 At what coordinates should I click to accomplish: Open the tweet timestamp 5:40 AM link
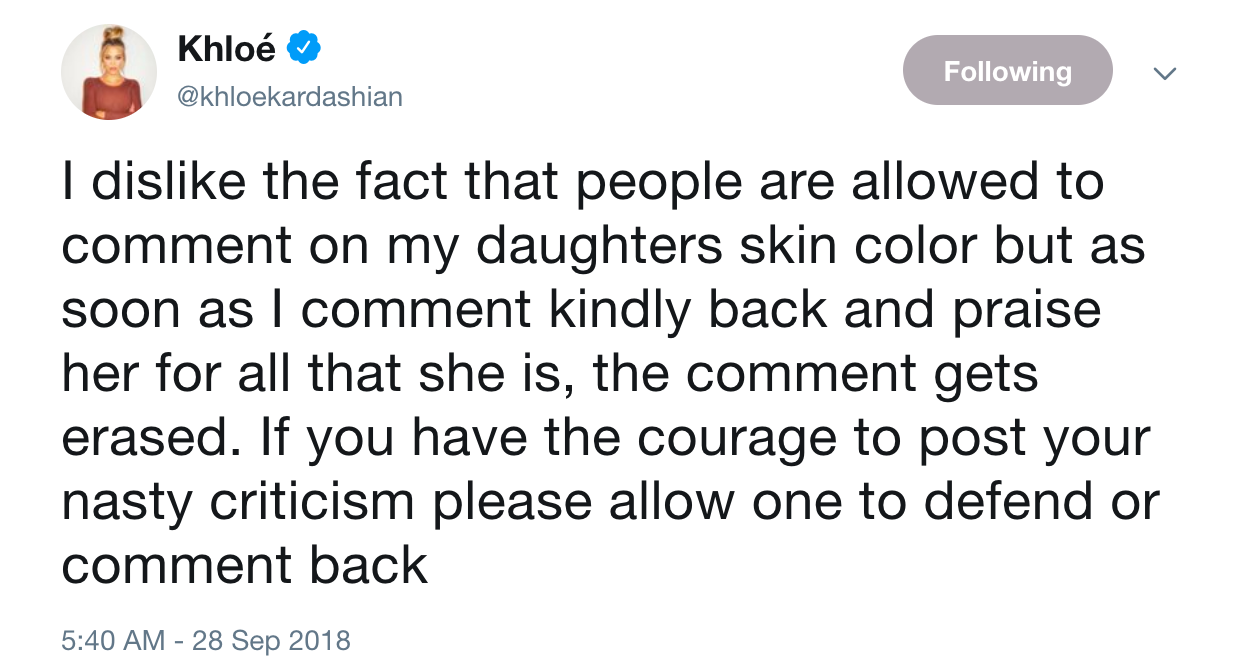click(x=113, y=639)
